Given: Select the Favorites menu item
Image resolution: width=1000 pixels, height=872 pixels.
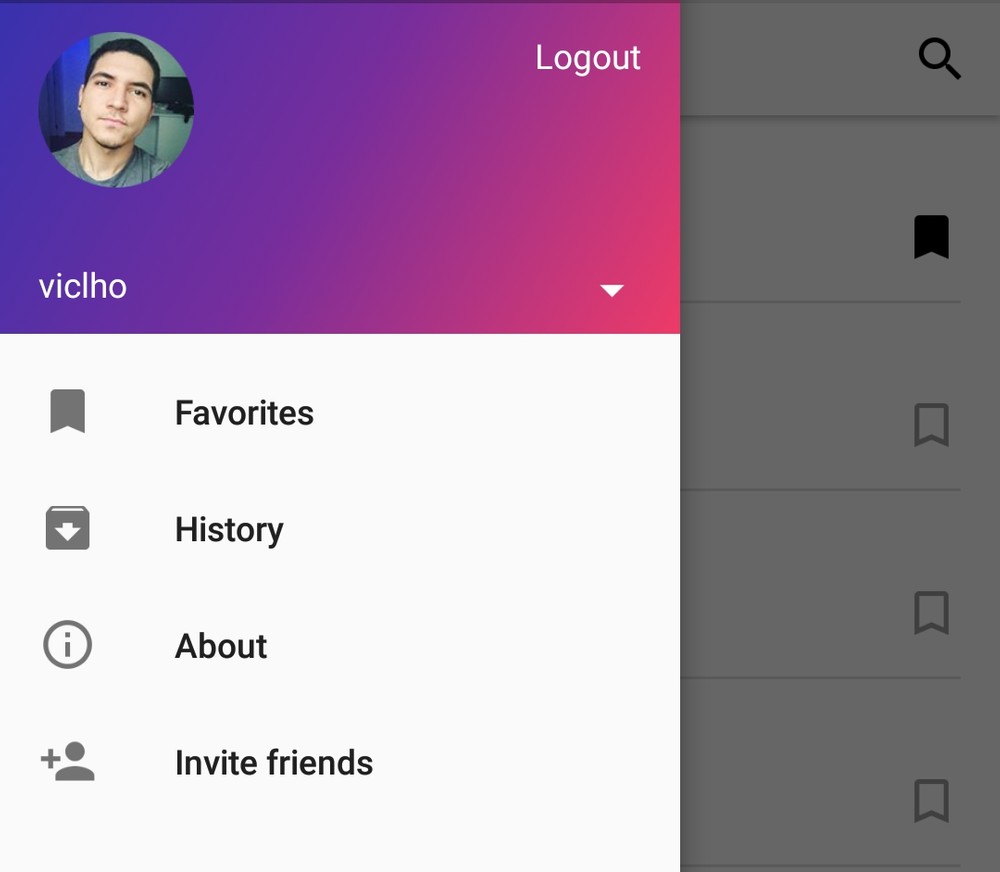Looking at the screenshot, I should point(244,413).
